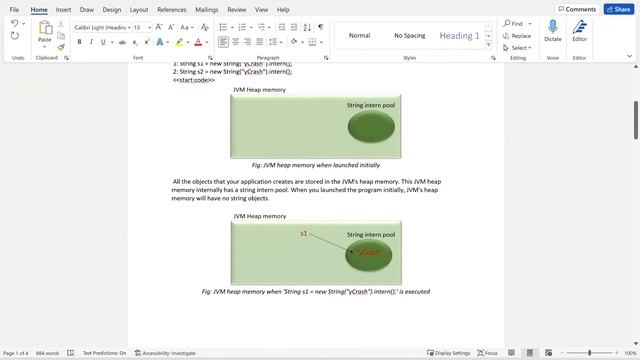The width and height of the screenshot is (640, 360).
Task: Click Accessibility: Investigate in status bar
Action: pos(165,353)
